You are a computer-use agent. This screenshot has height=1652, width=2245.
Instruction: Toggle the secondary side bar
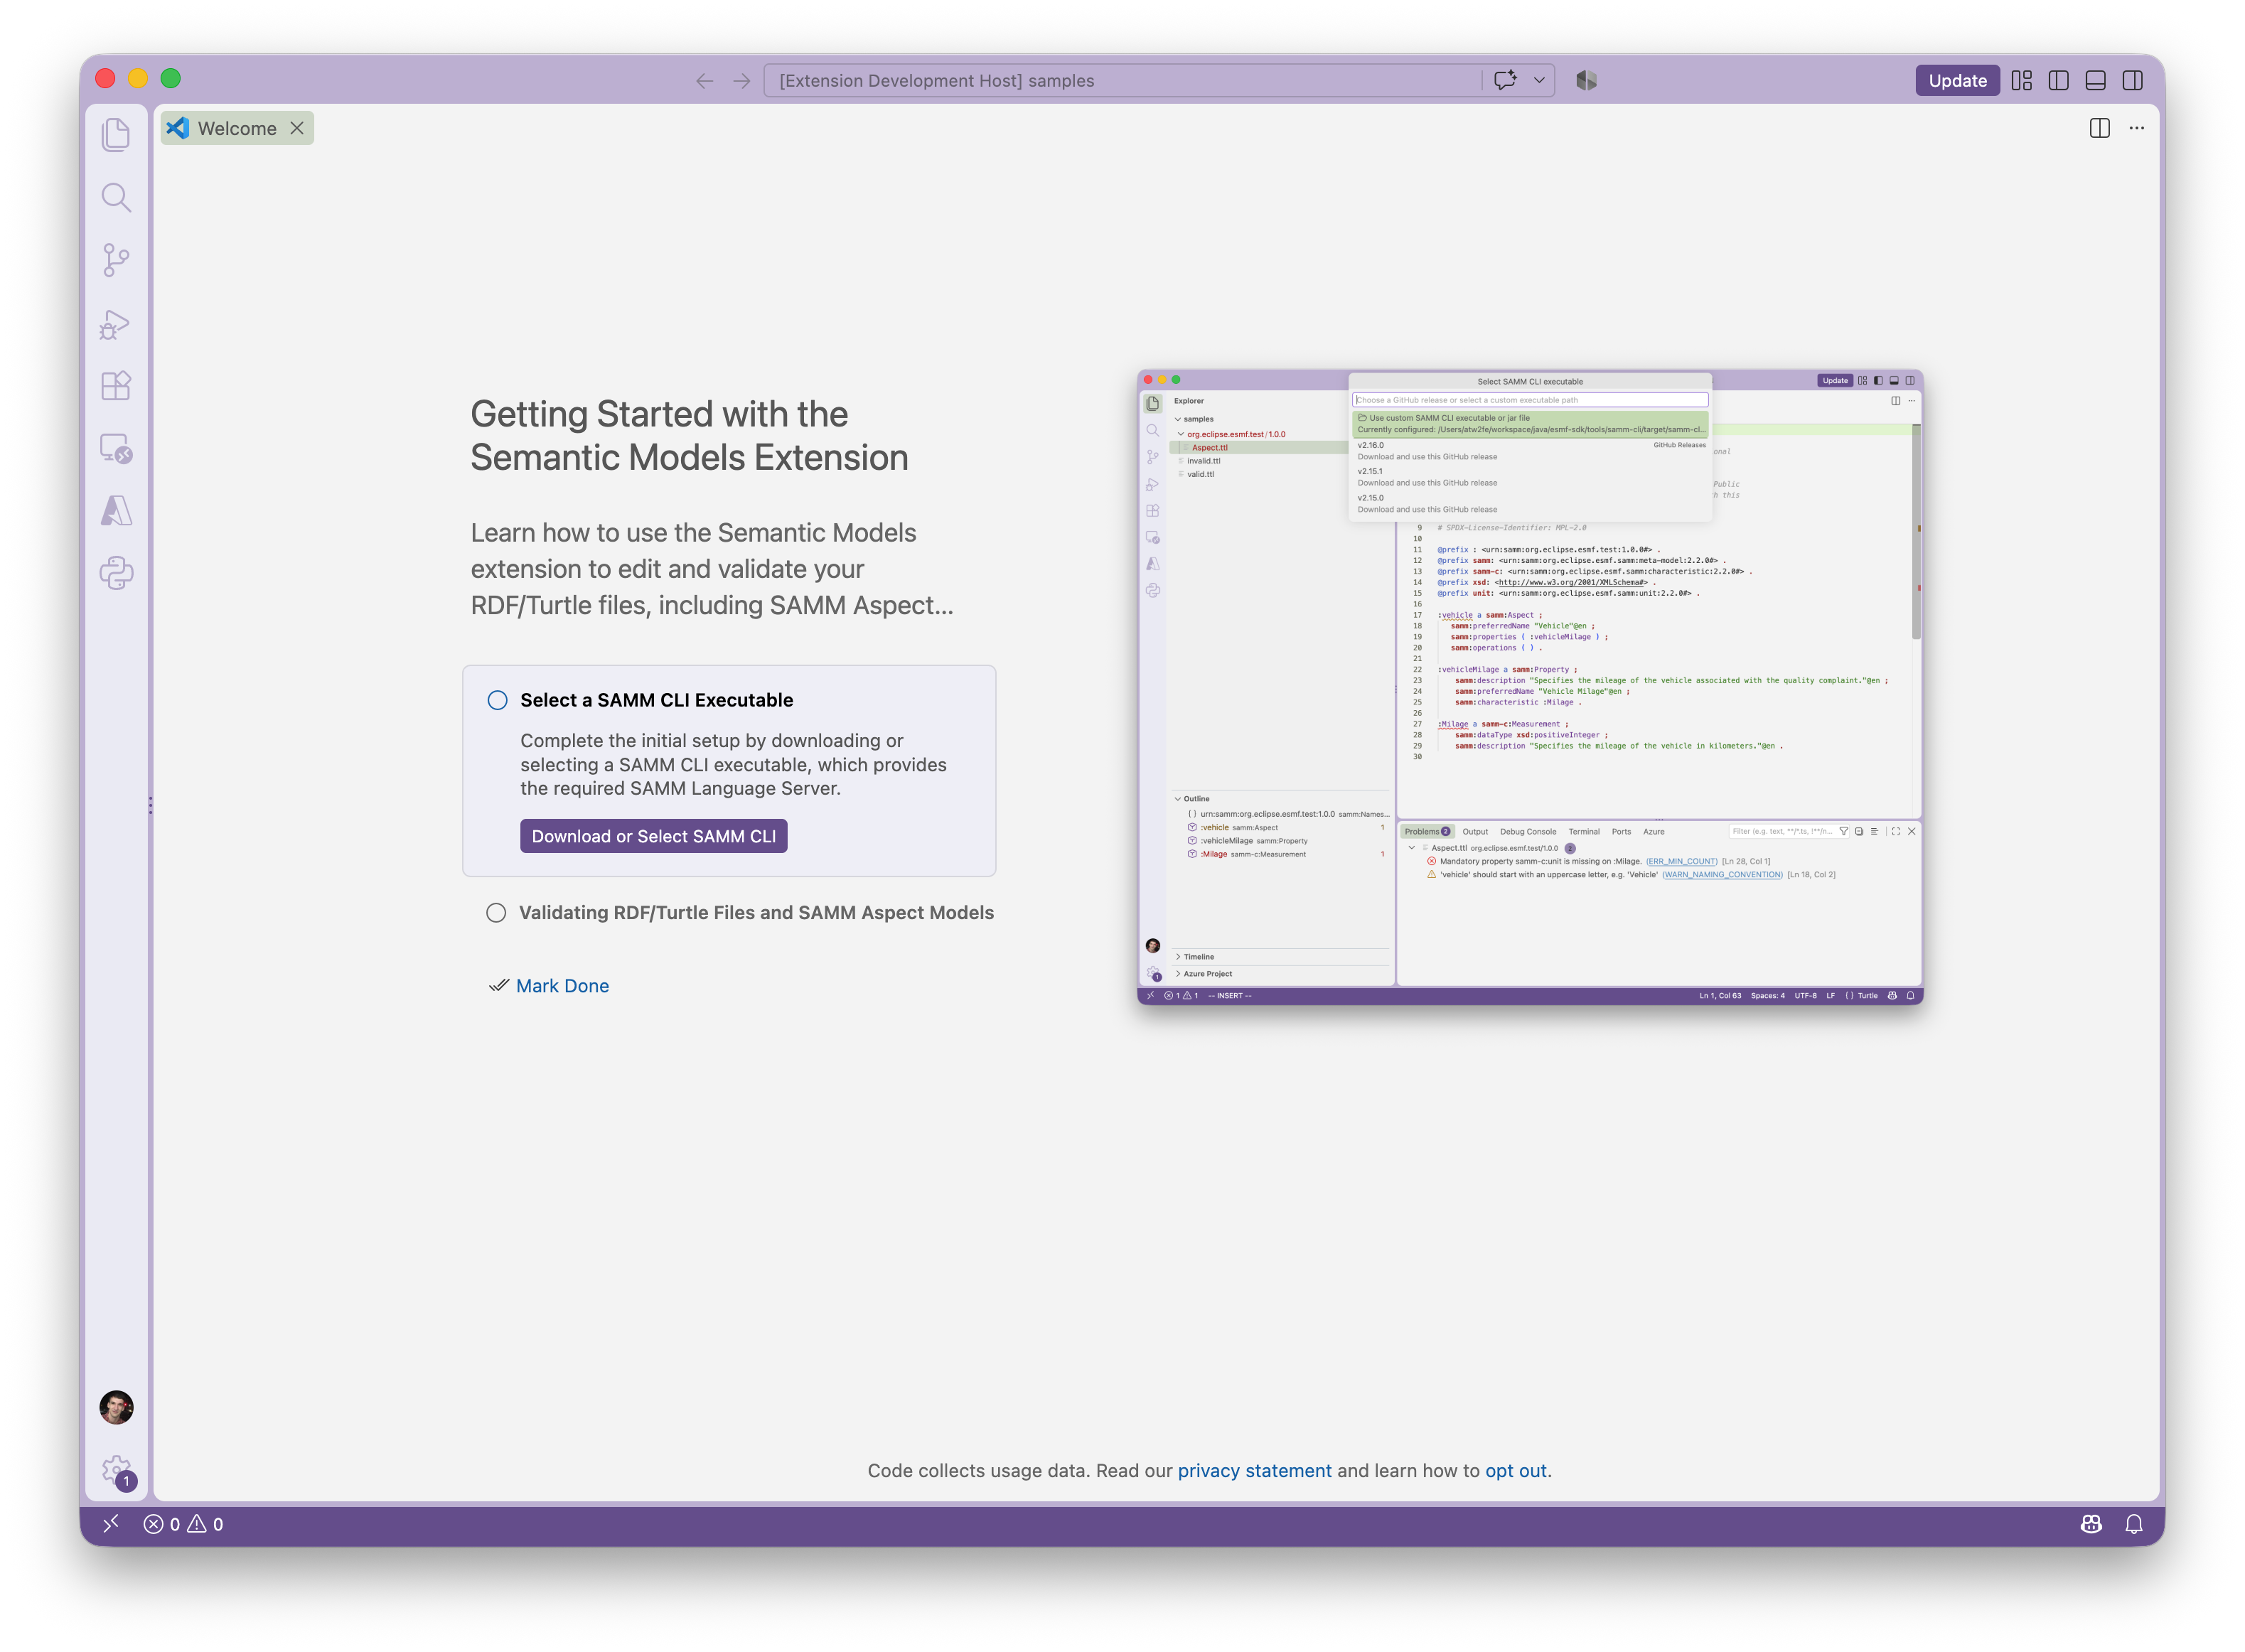pyautogui.click(x=2132, y=80)
